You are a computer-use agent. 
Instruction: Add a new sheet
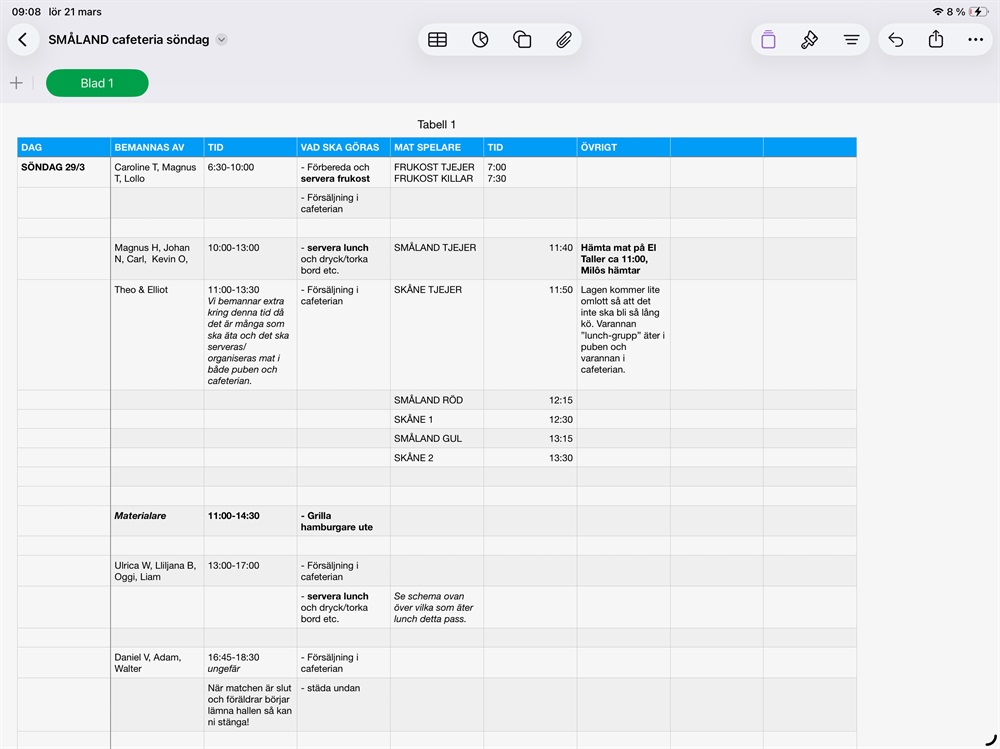tap(16, 83)
